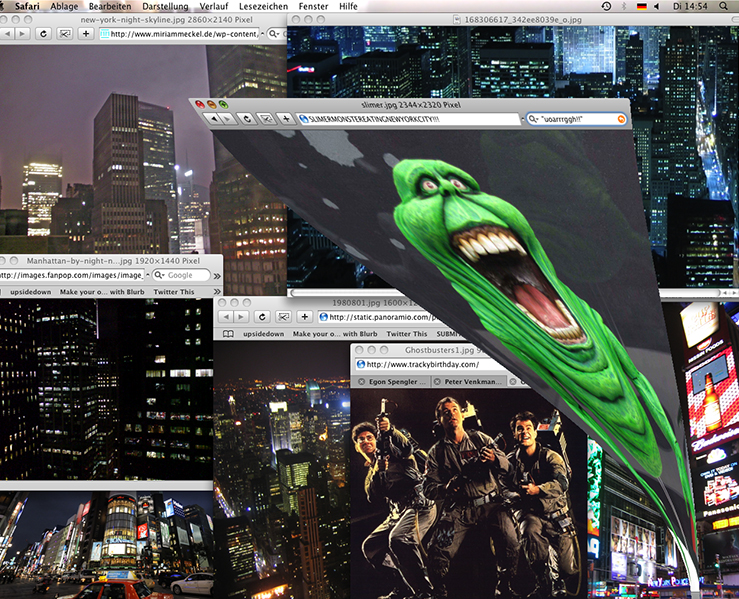The height and width of the screenshot is (599, 739).
Task: Clear the "uoarrrggh!!" search field
Action: click(x=621, y=119)
